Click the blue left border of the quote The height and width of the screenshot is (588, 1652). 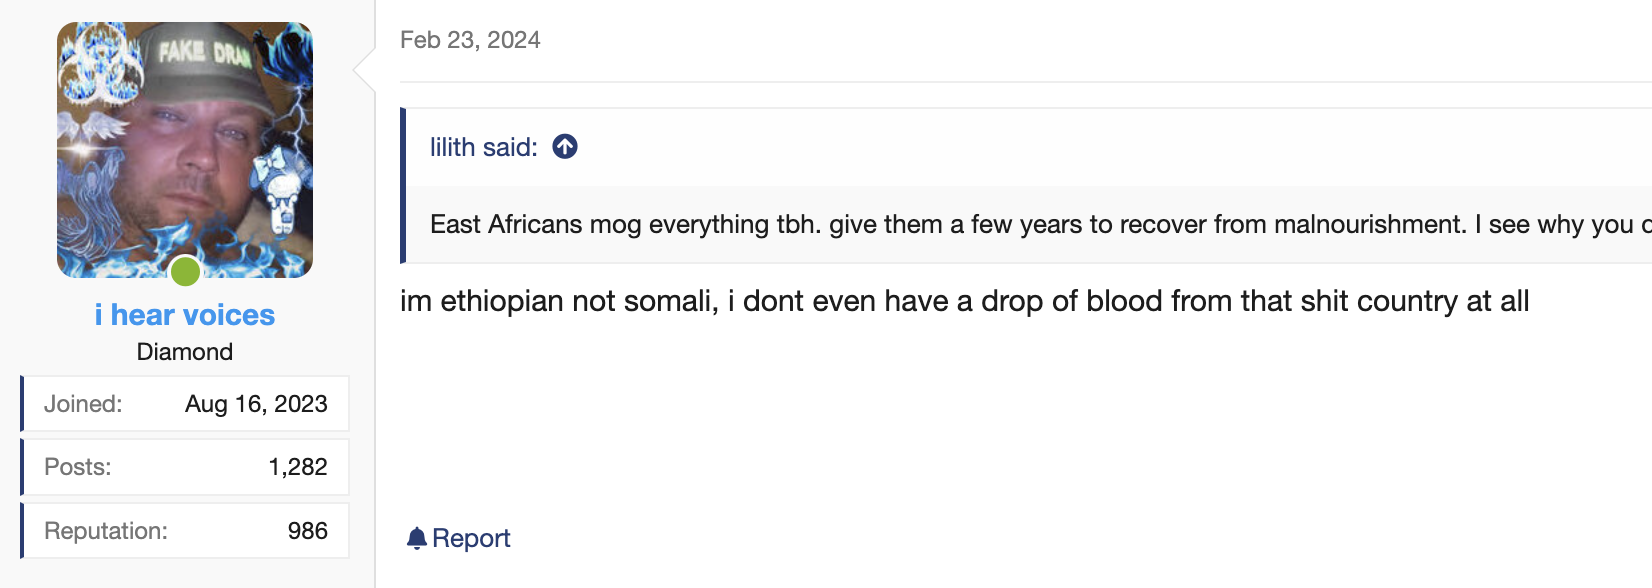(403, 185)
